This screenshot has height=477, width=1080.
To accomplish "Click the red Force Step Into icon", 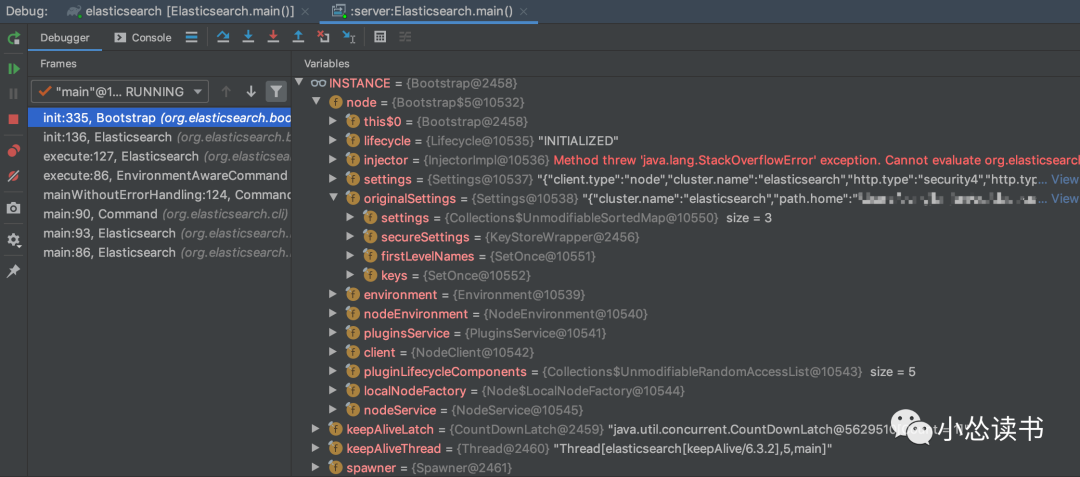I will tap(273, 37).
